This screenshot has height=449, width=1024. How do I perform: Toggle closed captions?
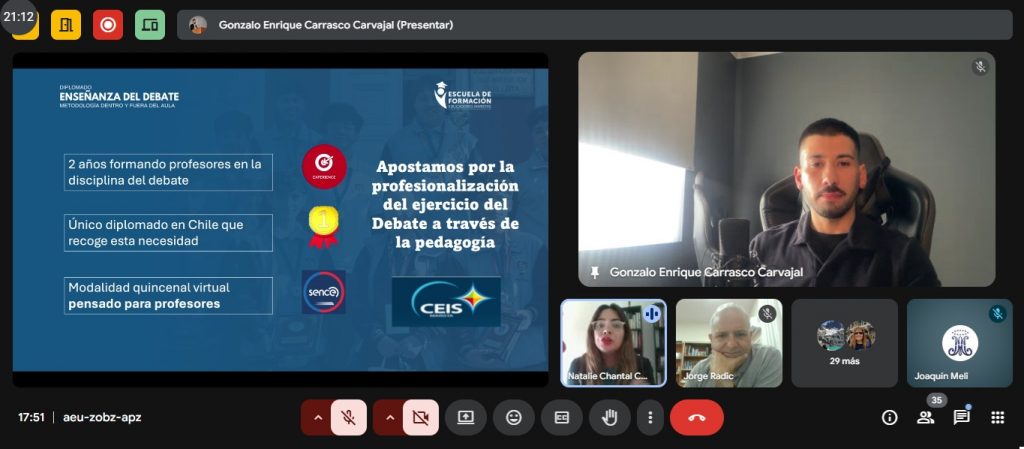(x=562, y=417)
